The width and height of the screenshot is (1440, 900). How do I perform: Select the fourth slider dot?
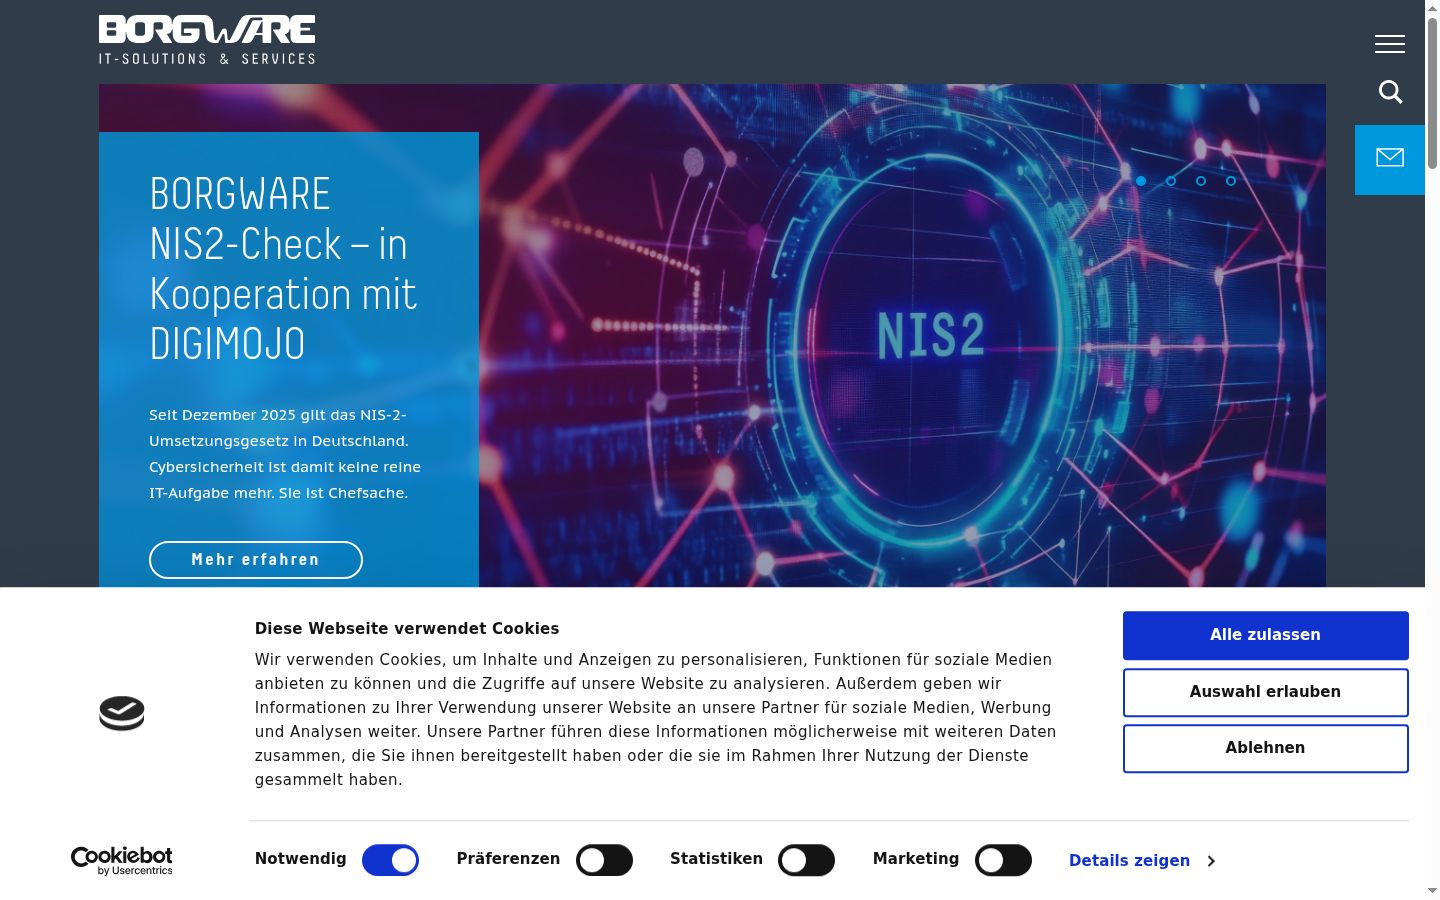click(1231, 181)
